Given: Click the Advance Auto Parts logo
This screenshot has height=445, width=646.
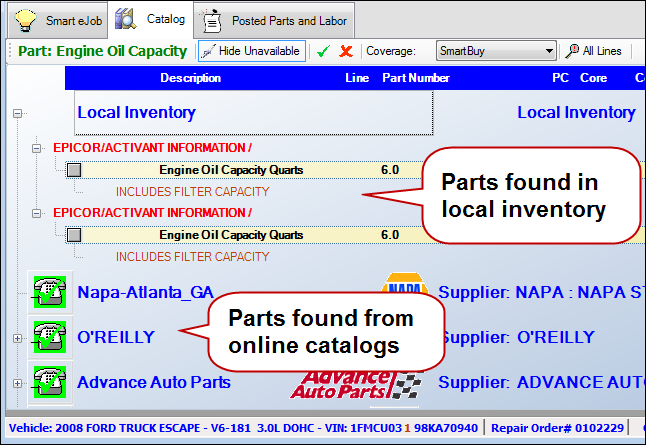Looking at the screenshot, I should pos(345,382).
